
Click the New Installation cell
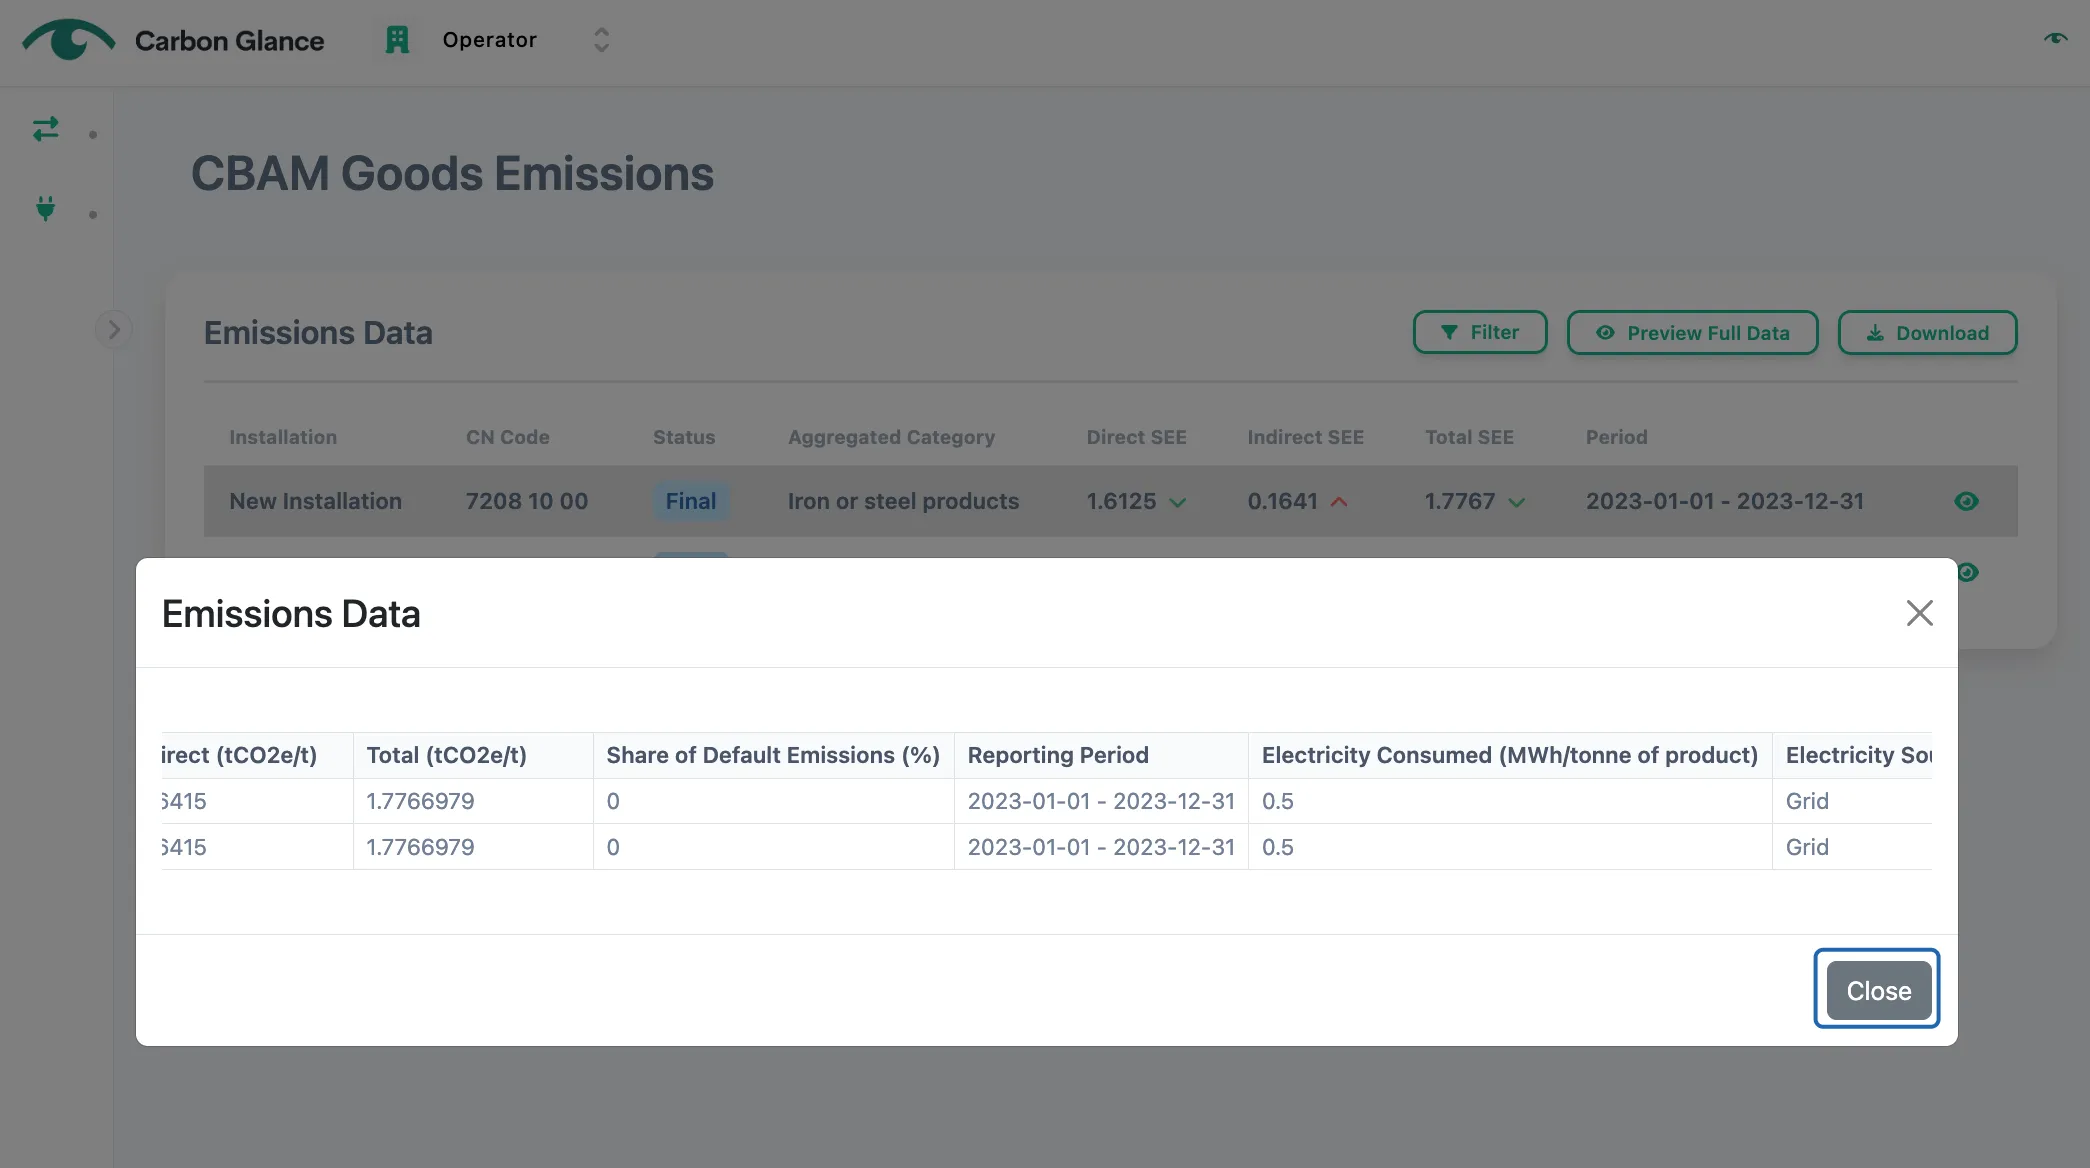[315, 501]
